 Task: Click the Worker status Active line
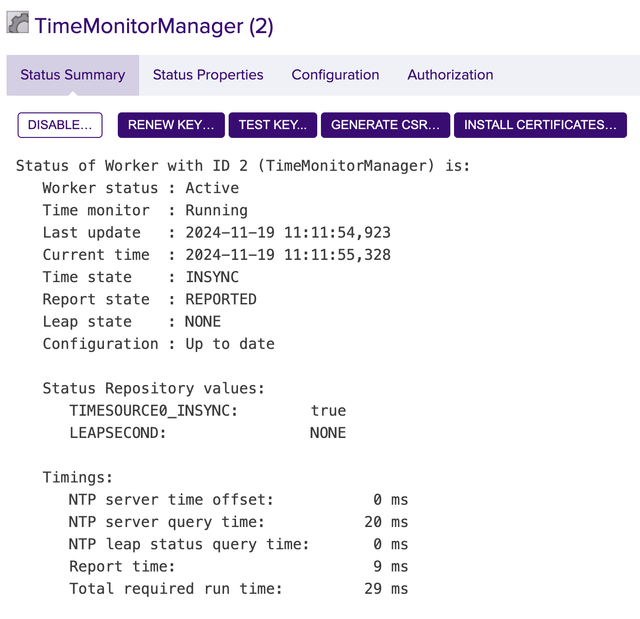tap(140, 188)
